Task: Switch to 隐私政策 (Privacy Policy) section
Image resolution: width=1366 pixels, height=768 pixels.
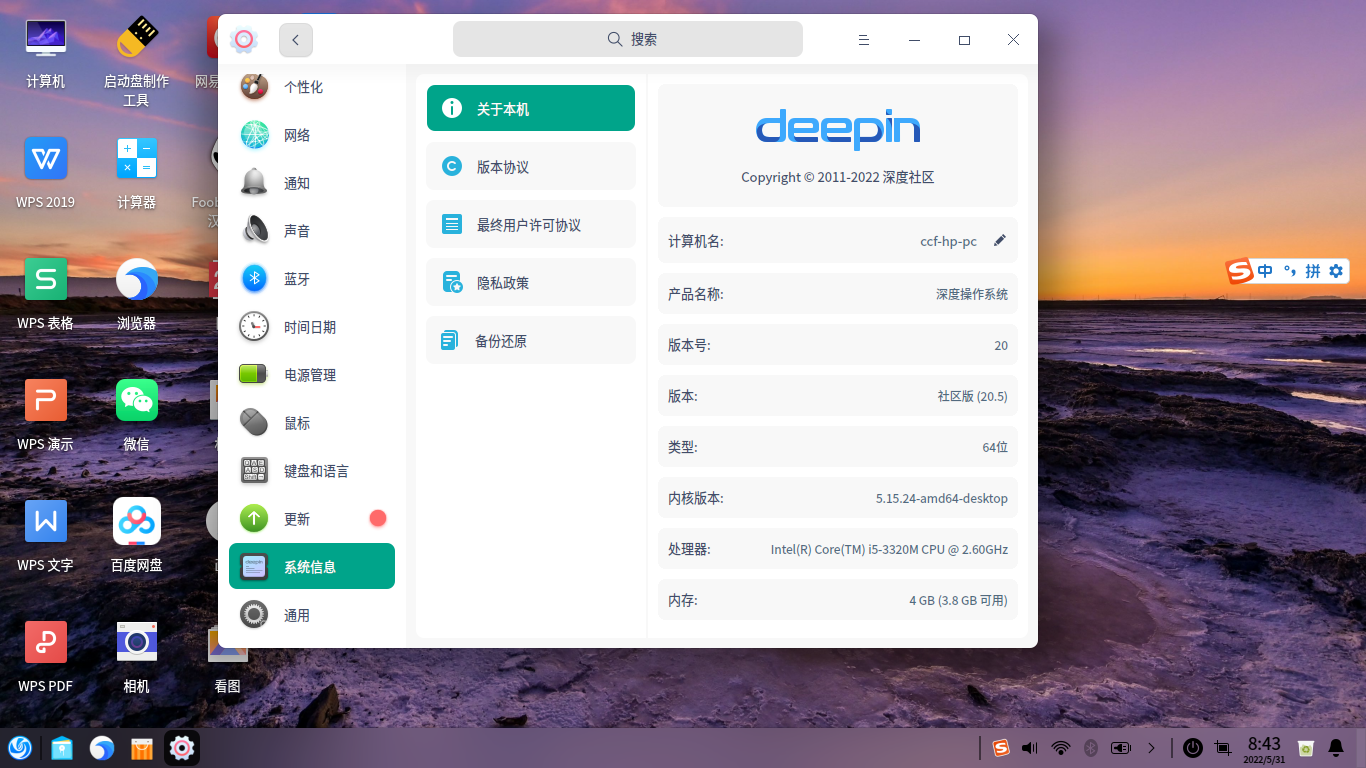Action: (x=530, y=282)
